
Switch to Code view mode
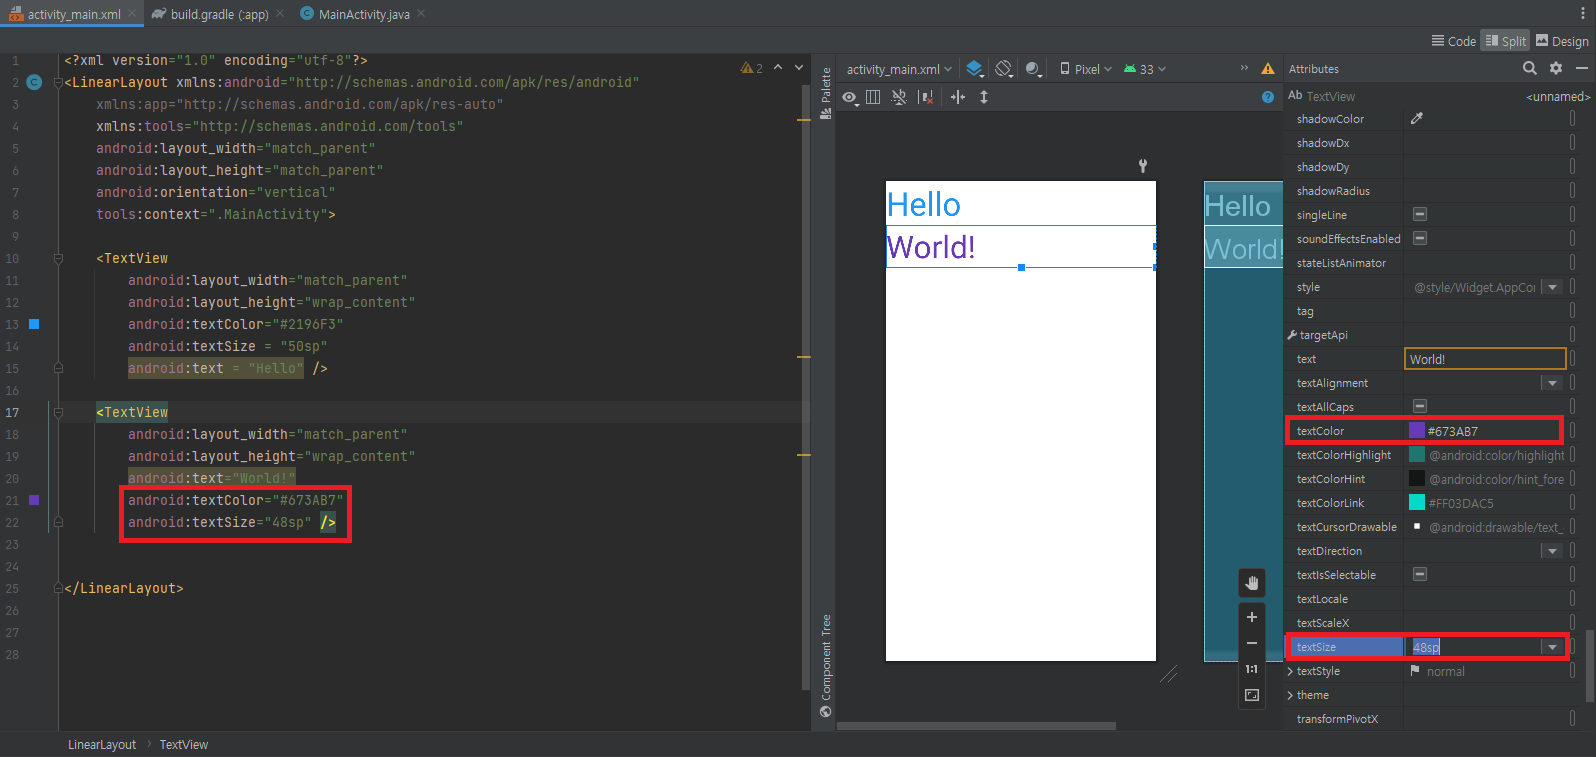click(1453, 41)
